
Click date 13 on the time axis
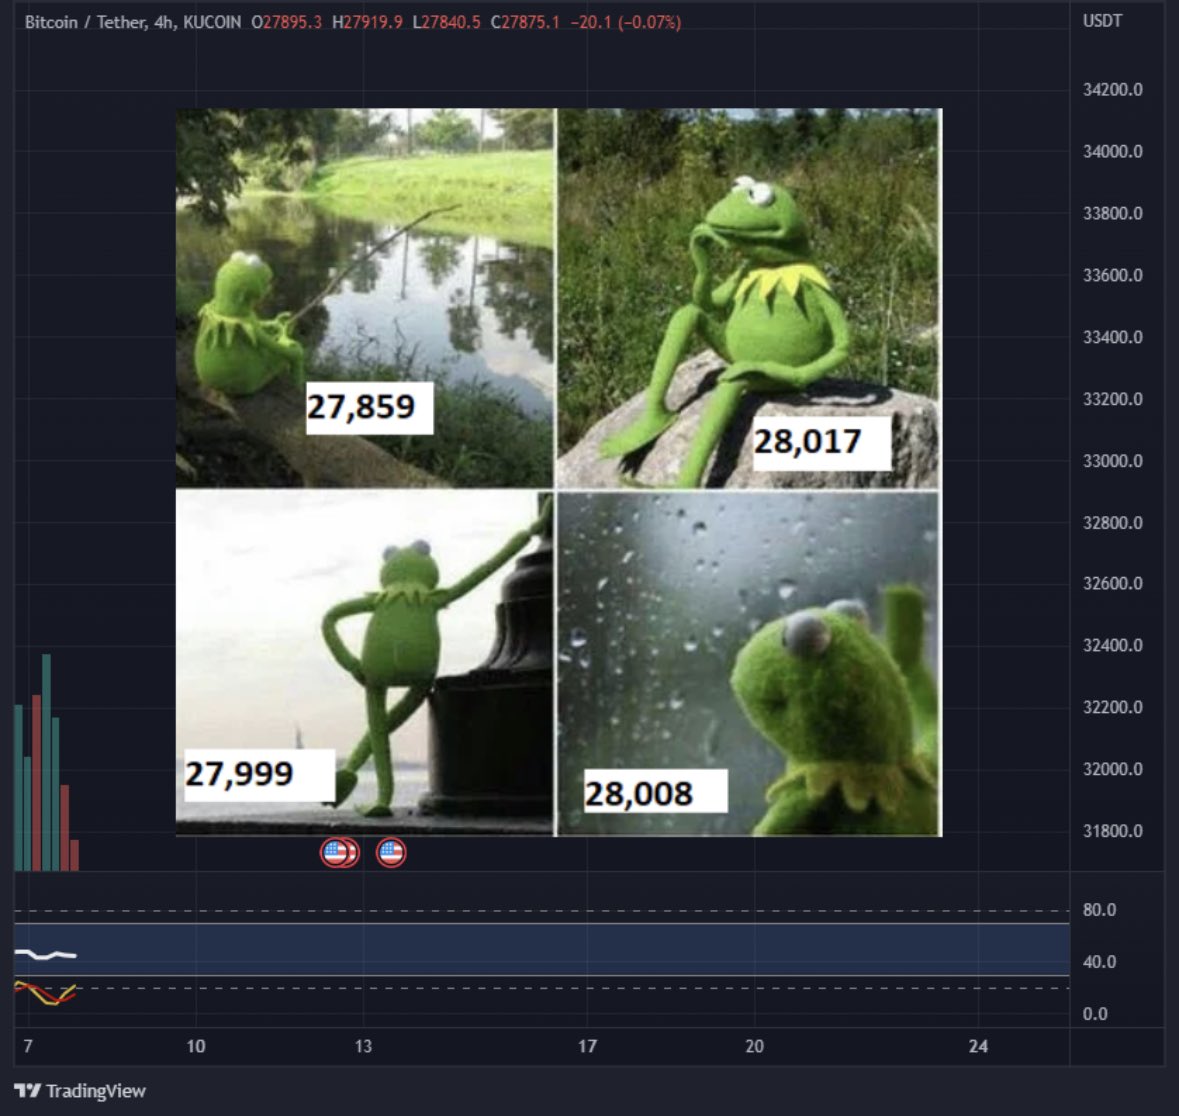(363, 1046)
